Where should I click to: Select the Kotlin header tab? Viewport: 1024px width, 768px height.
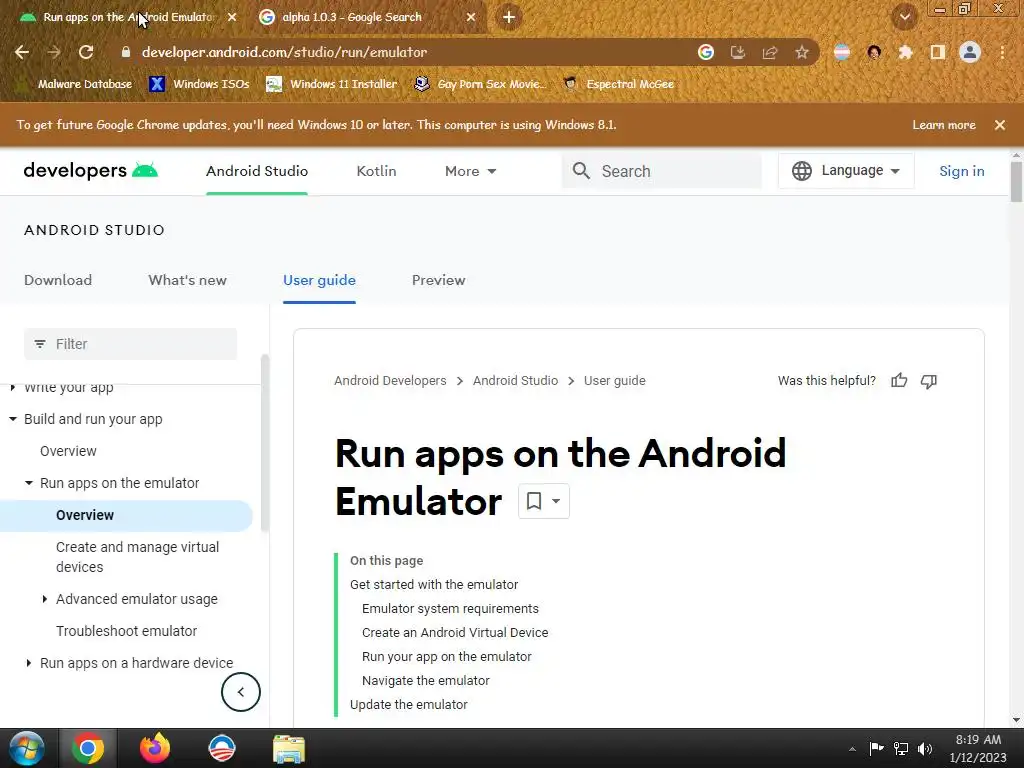376,171
